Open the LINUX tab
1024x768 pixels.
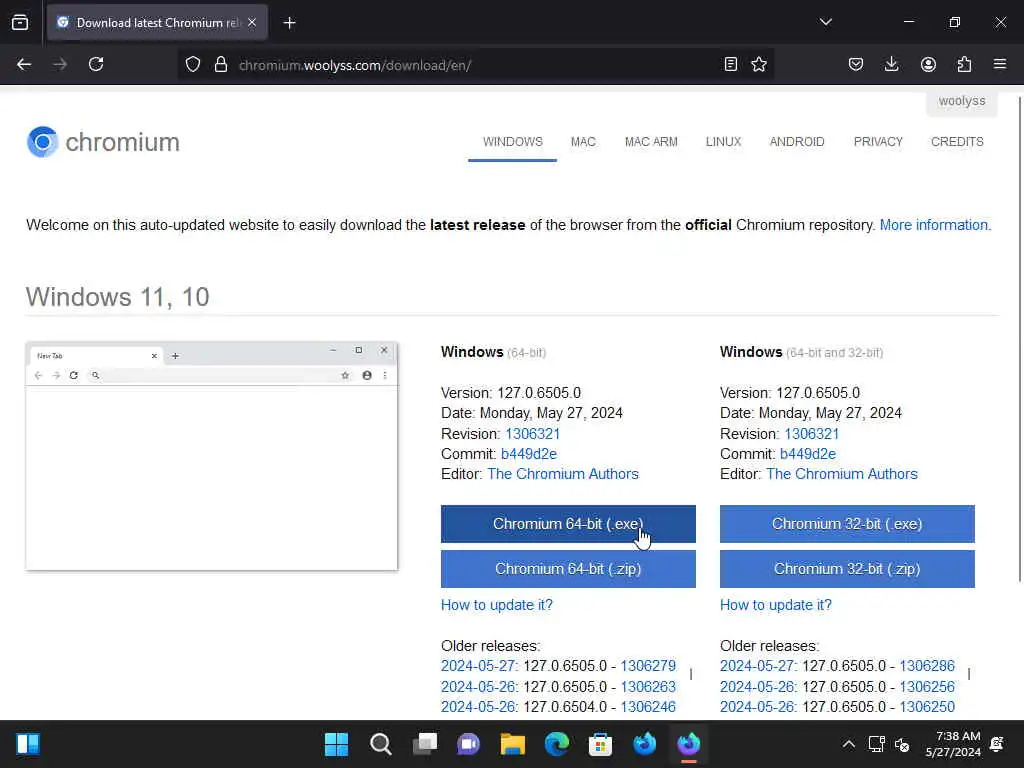[724, 142]
